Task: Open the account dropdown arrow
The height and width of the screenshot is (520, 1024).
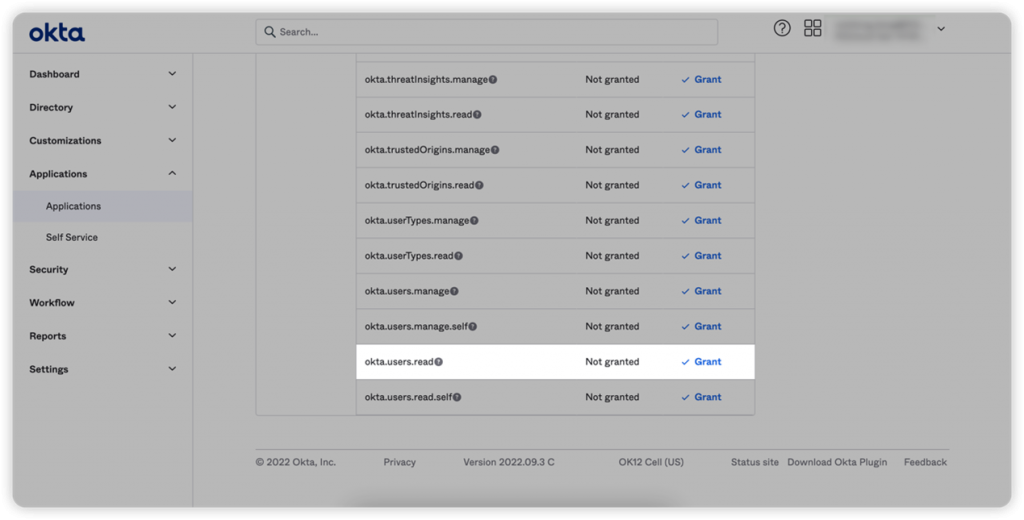Action: tap(941, 29)
